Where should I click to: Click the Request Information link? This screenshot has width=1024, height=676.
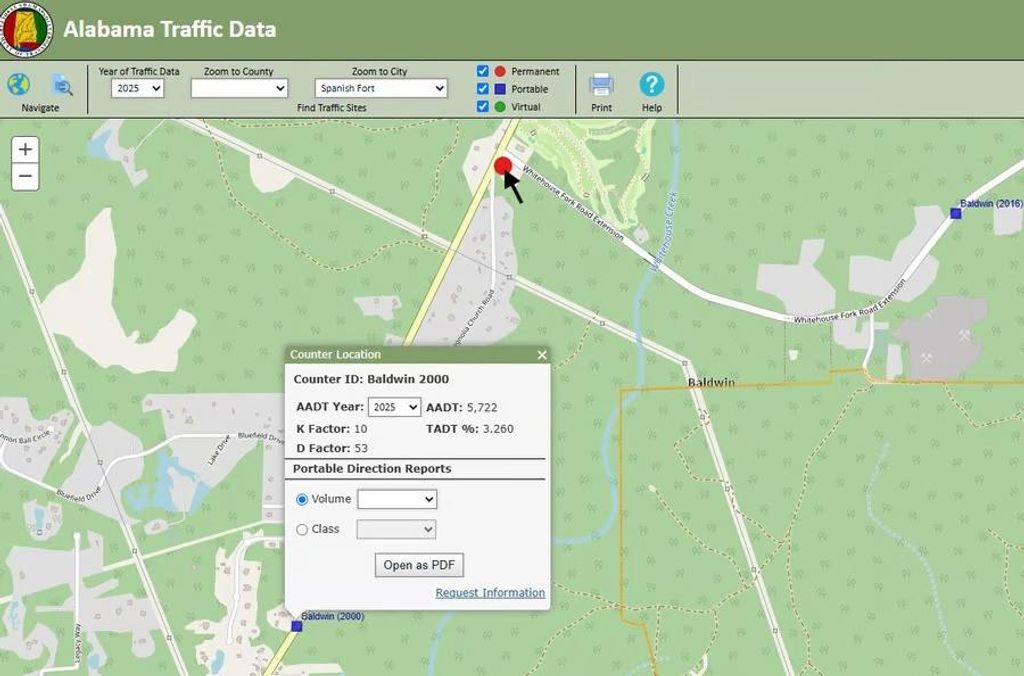point(490,593)
